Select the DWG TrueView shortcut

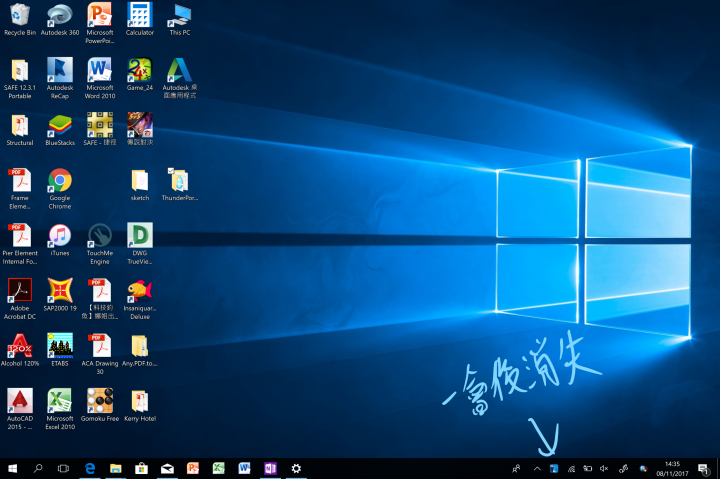140,243
